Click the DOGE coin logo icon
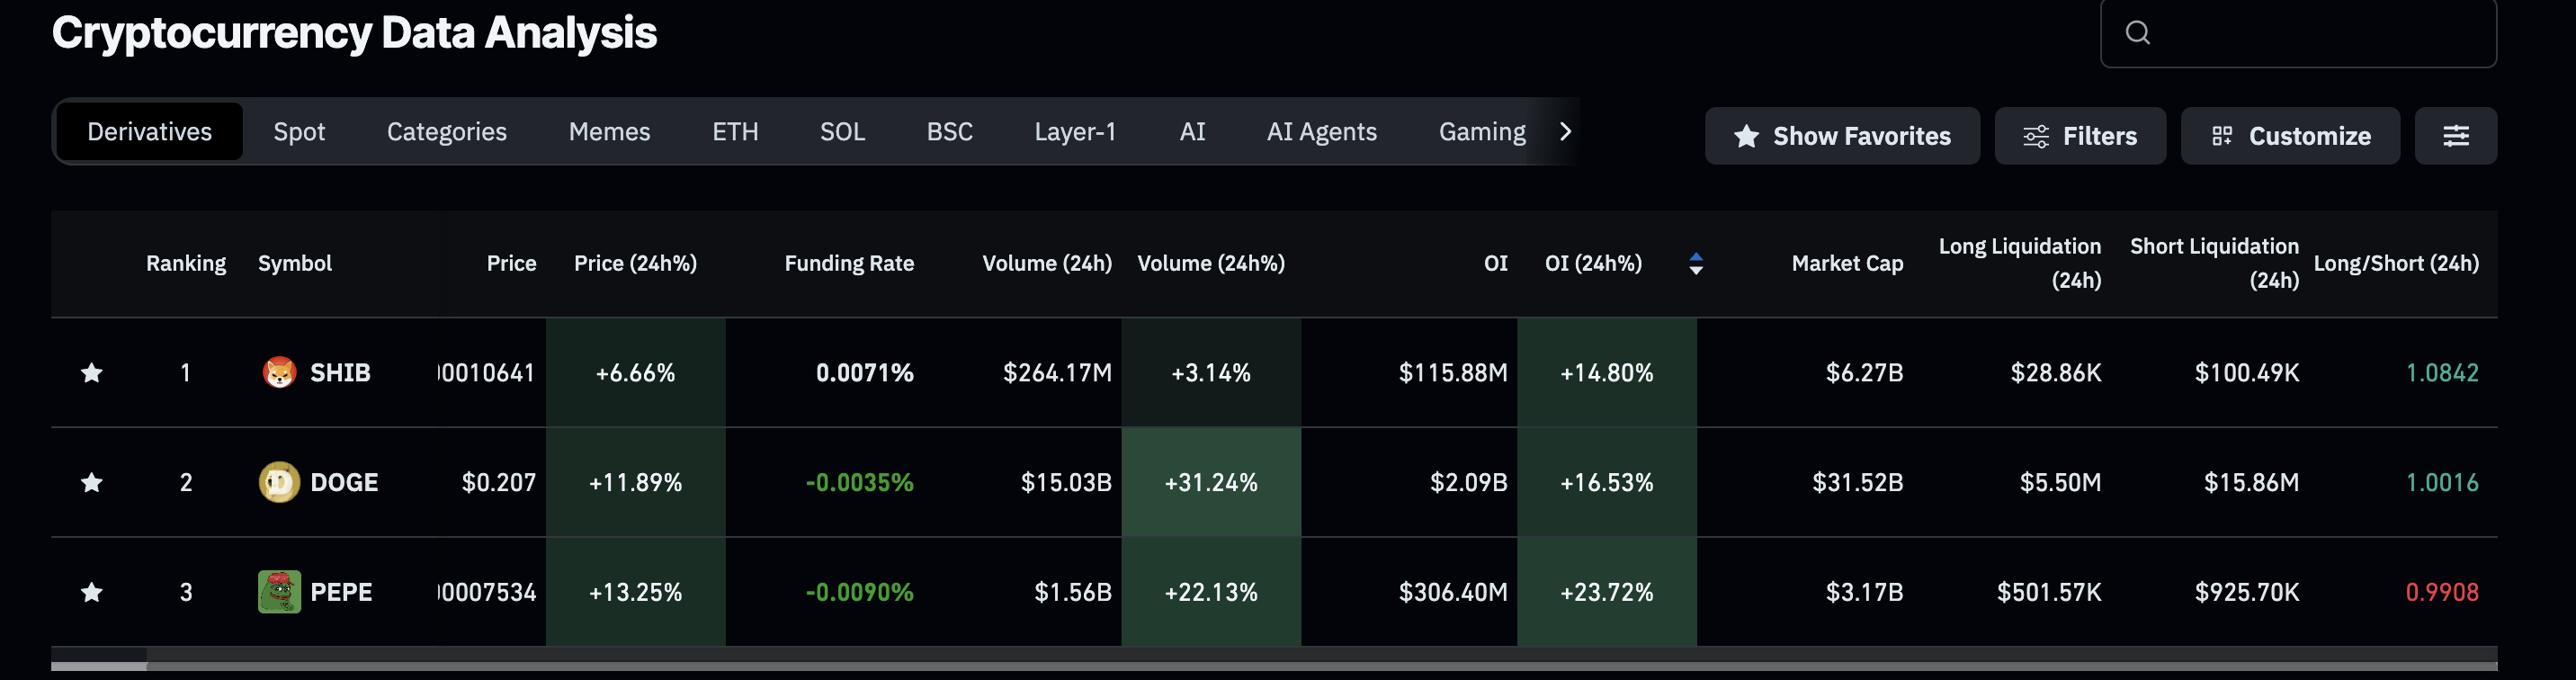Viewport: 2576px width, 680px height. [x=279, y=482]
